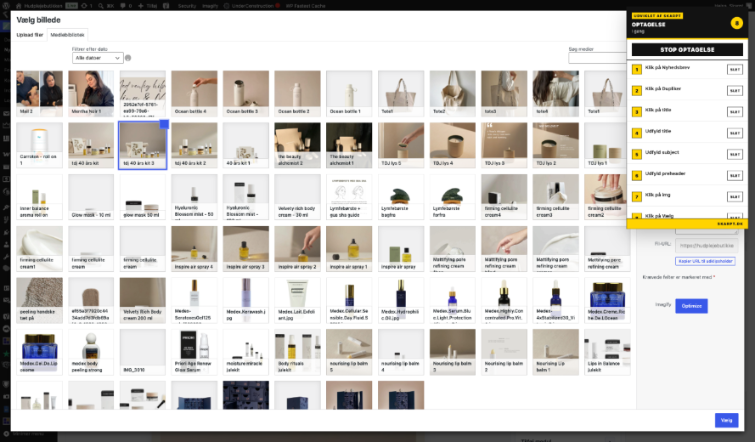
Task: Delete step 1 Klik på Nyhedsbrev
Action: click(735, 69)
